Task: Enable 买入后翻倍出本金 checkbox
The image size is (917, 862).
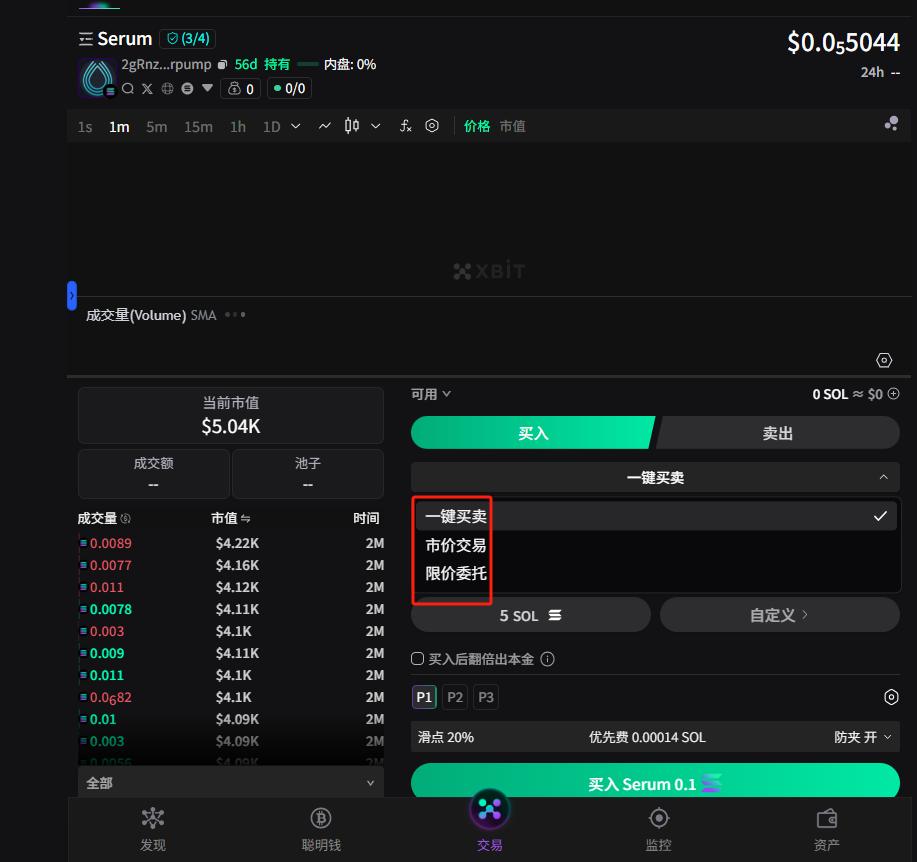Action: coord(418,659)
